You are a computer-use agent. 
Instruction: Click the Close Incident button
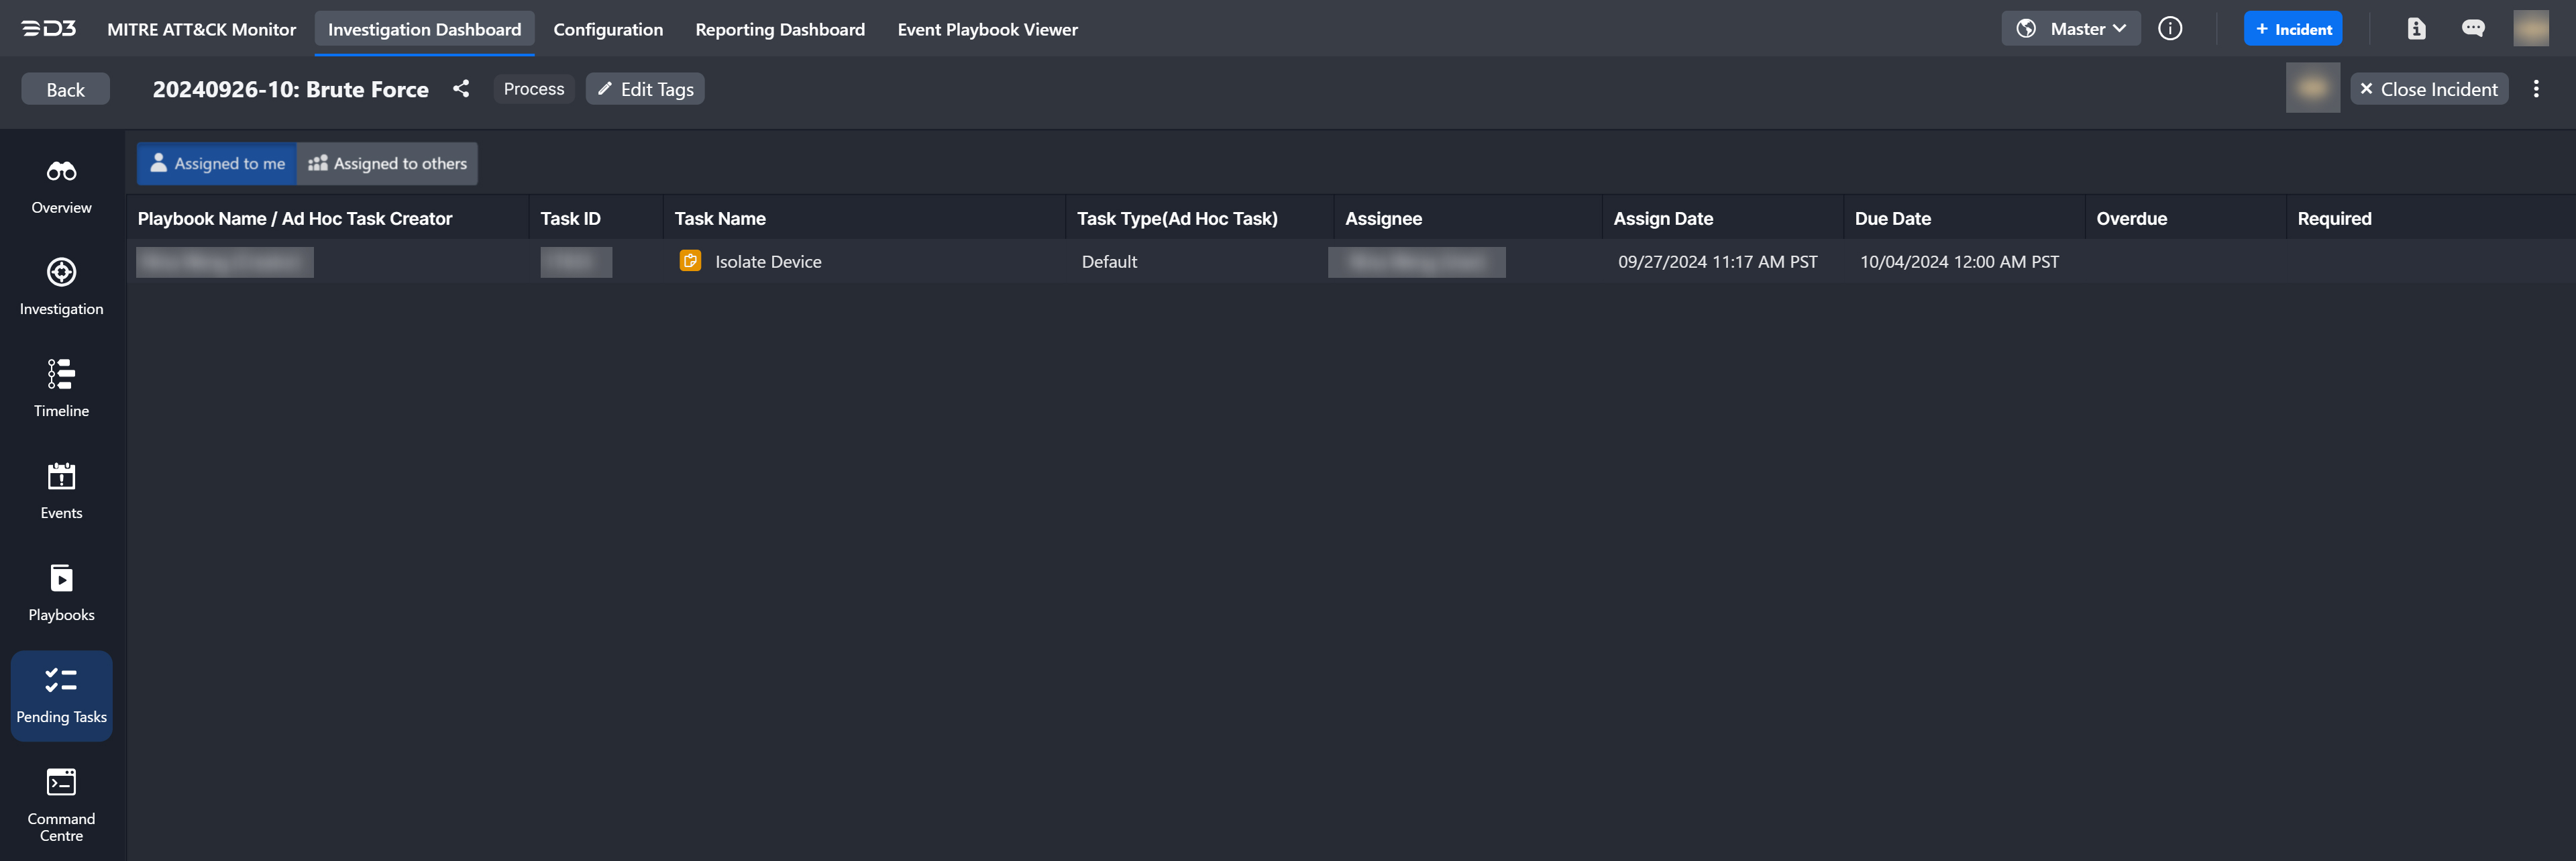coord(2428,90)
